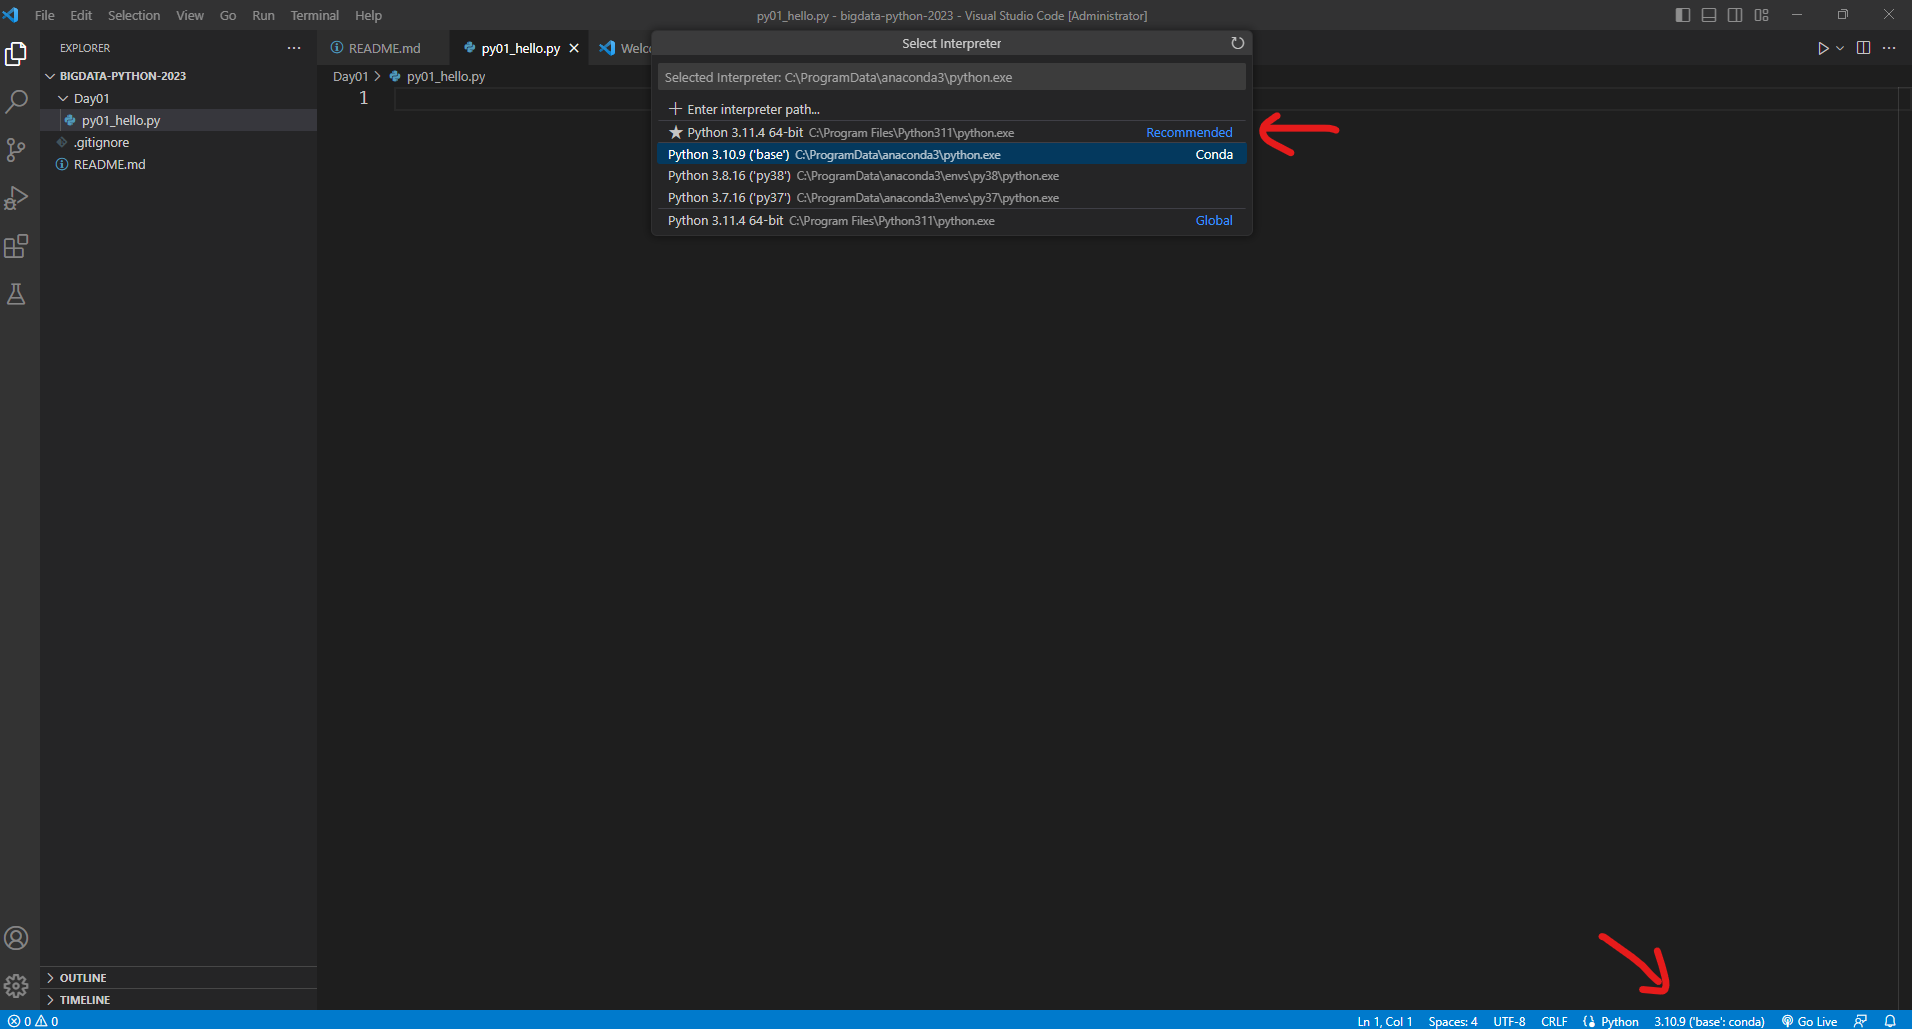
Task: Split the editor to the right
Action: point(1863,48)
